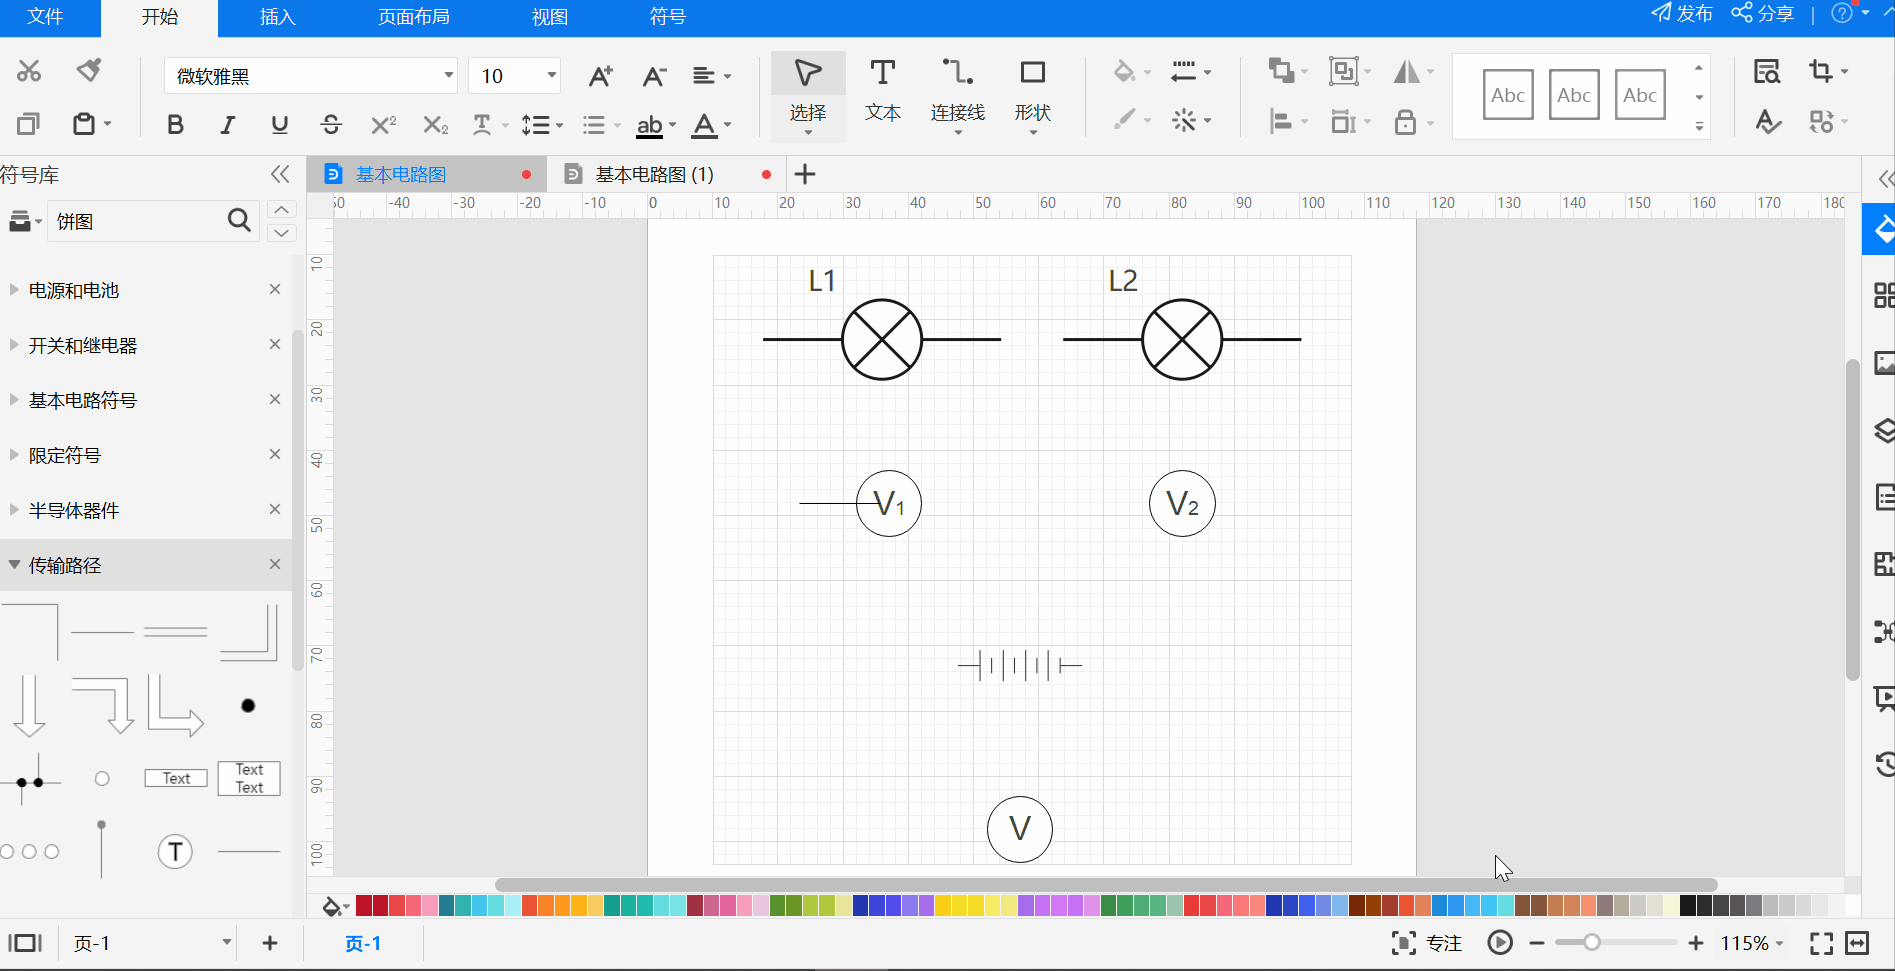The image size is (1895, 971).
Task: Click the paste clipboard icon
Action: 85,123
